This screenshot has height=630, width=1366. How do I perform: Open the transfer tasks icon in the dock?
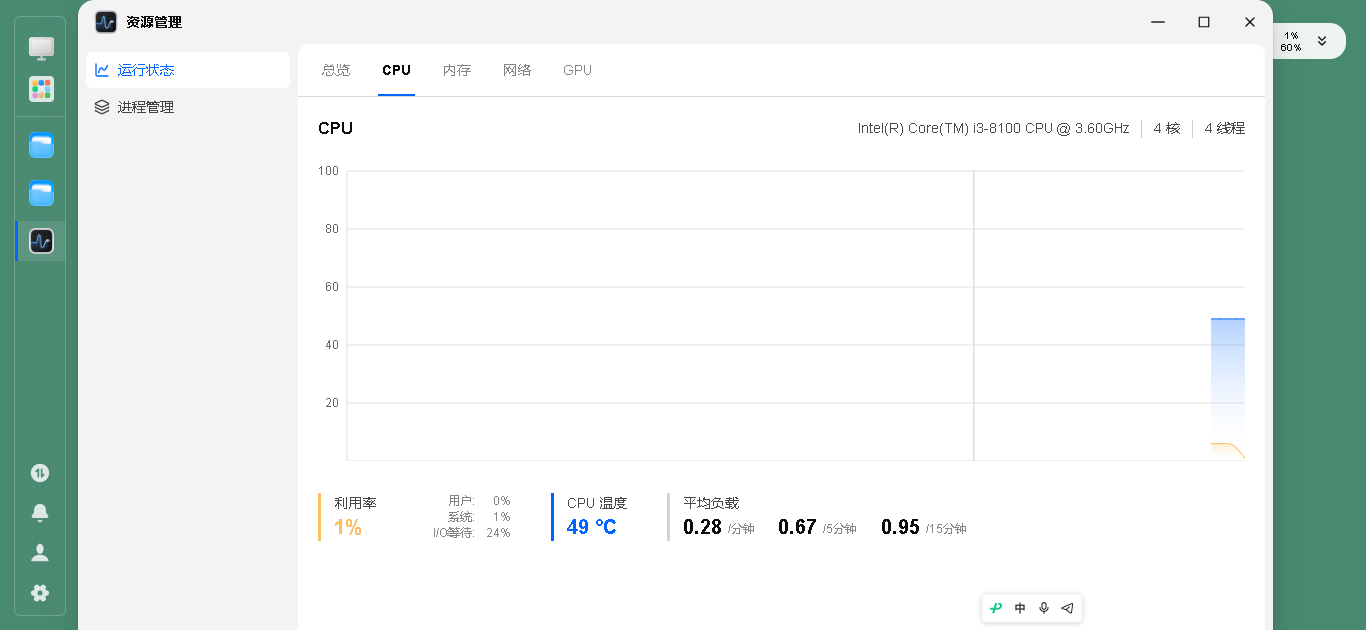click(x=40, y=473)
